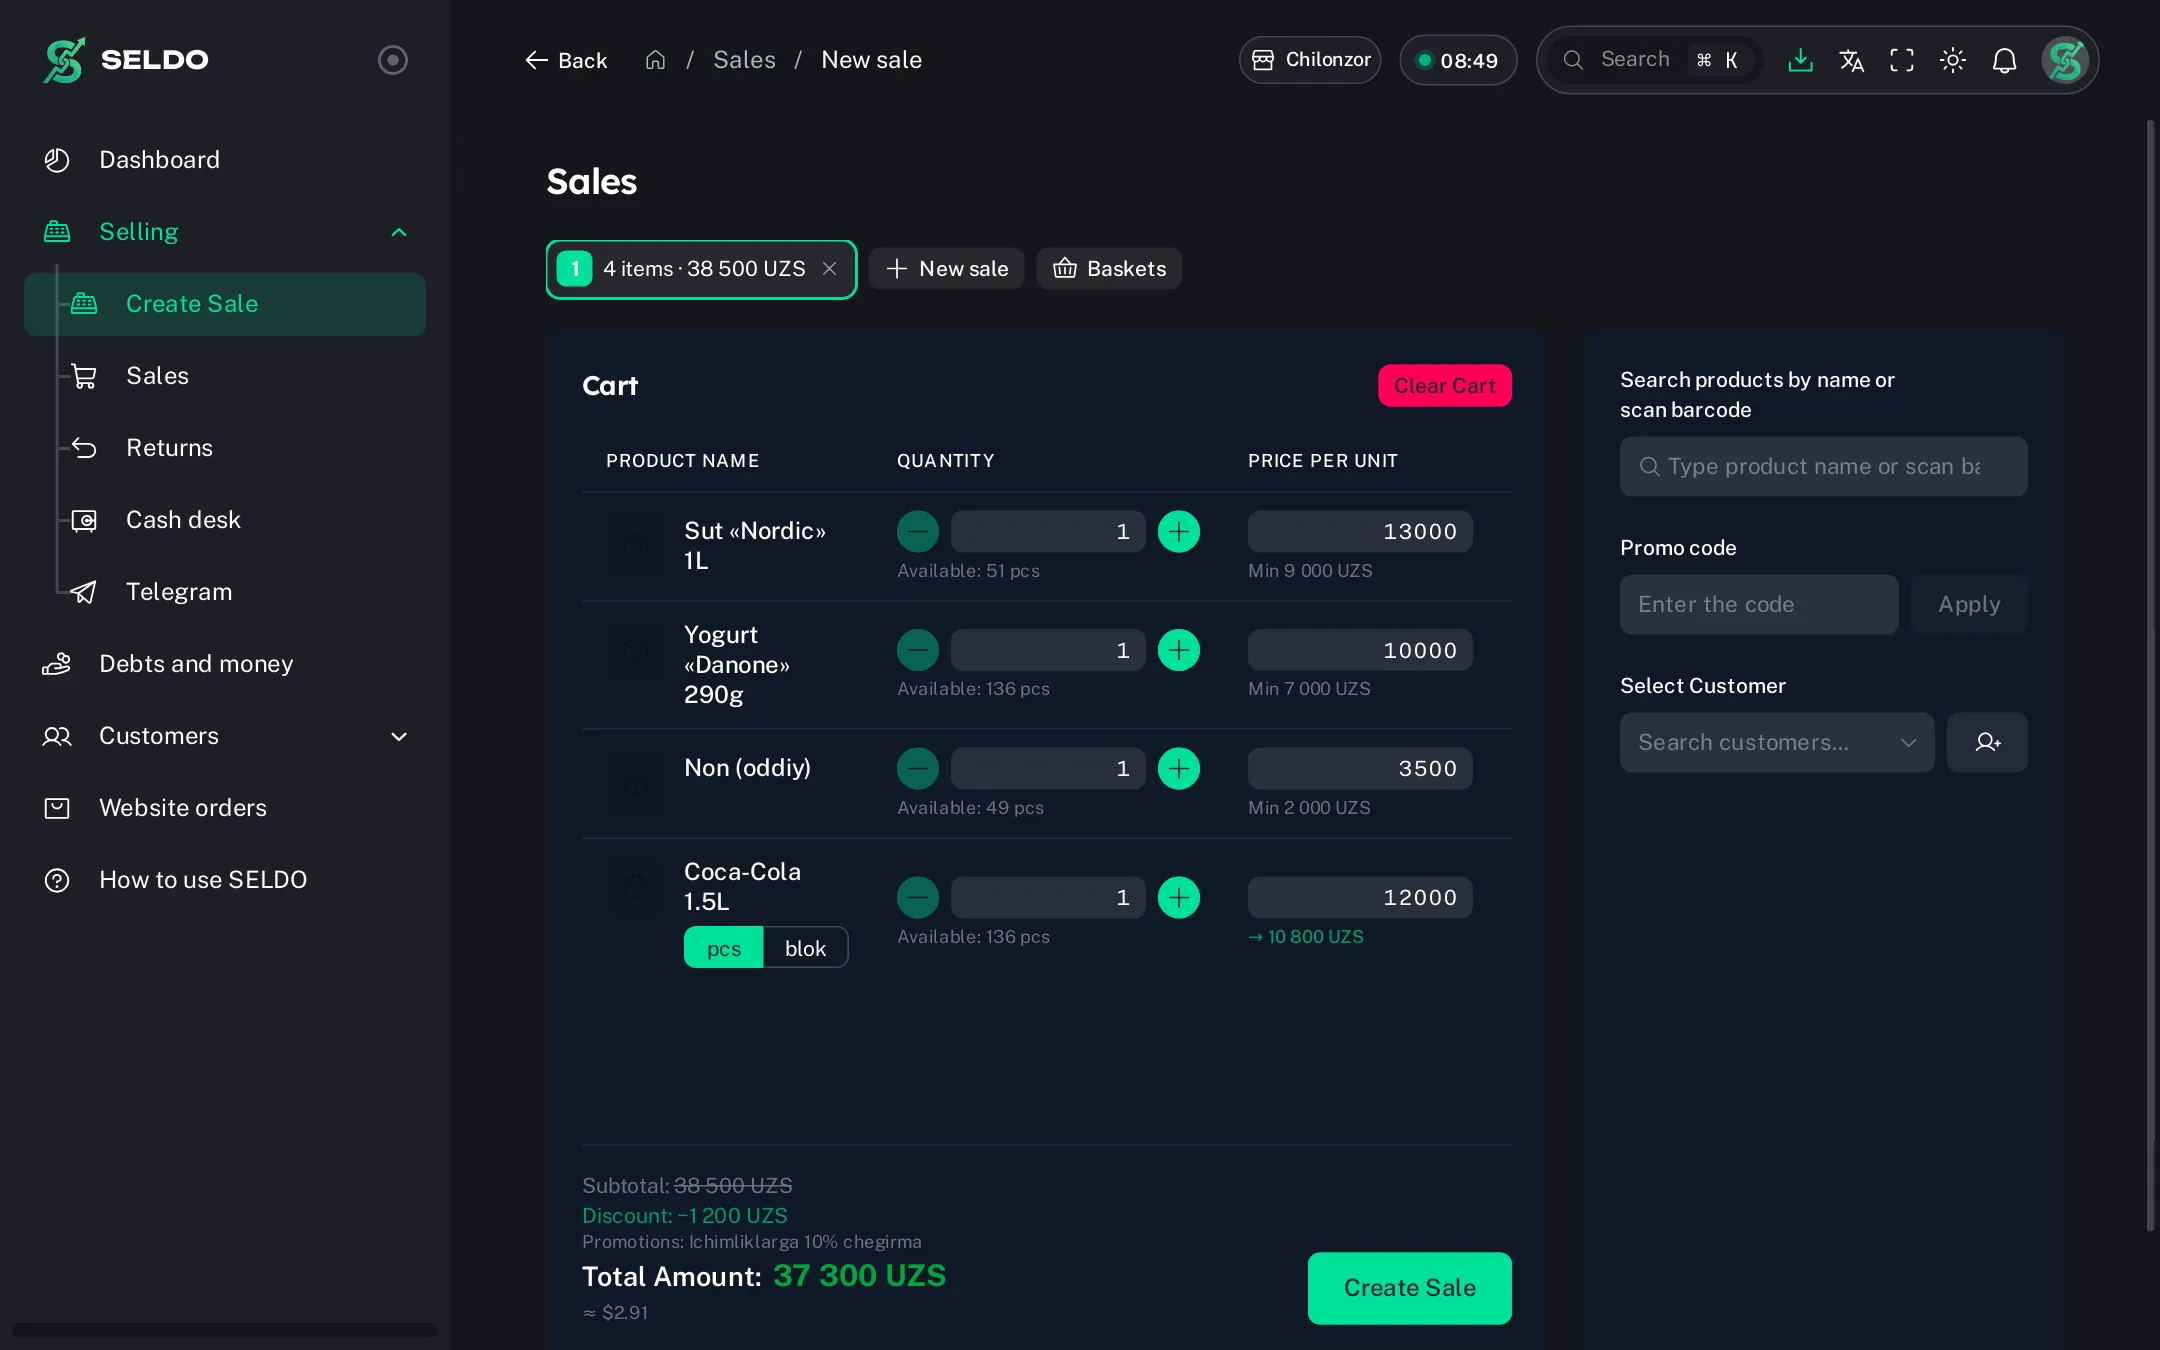The image size is (2160, 1350).
Task: Open the Dashboard page
Action: pos(225,160)
